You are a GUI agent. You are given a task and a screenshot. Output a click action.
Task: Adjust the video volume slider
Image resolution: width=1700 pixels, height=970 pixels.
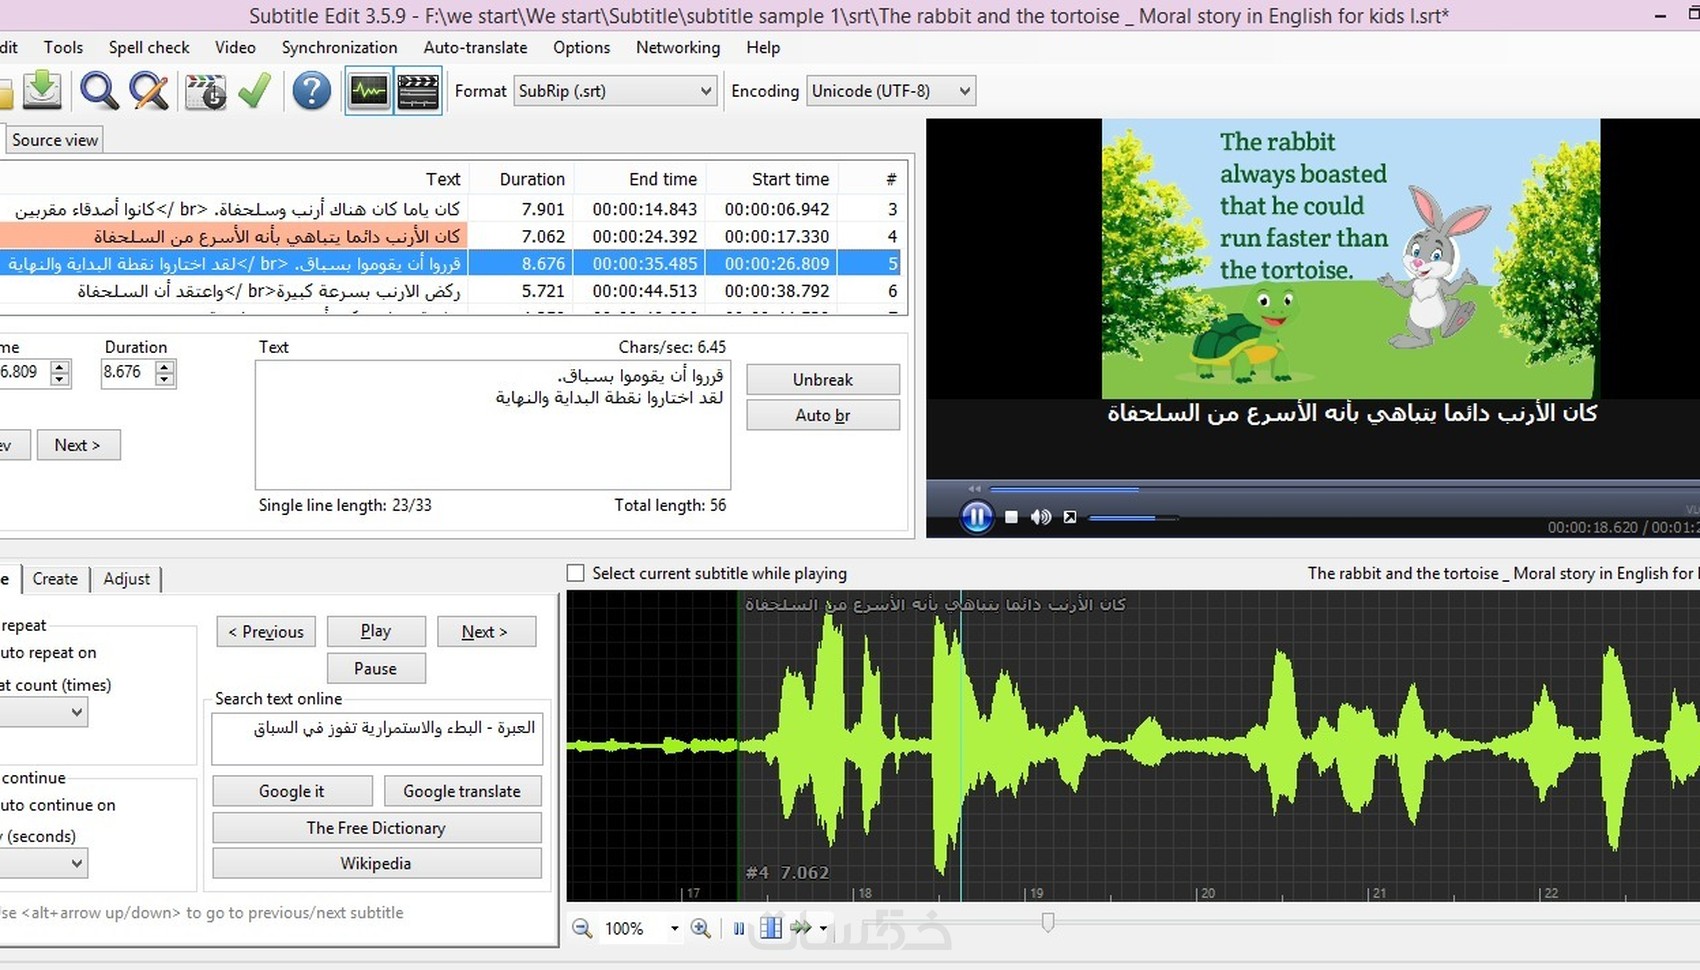[x=1133, y=518]
